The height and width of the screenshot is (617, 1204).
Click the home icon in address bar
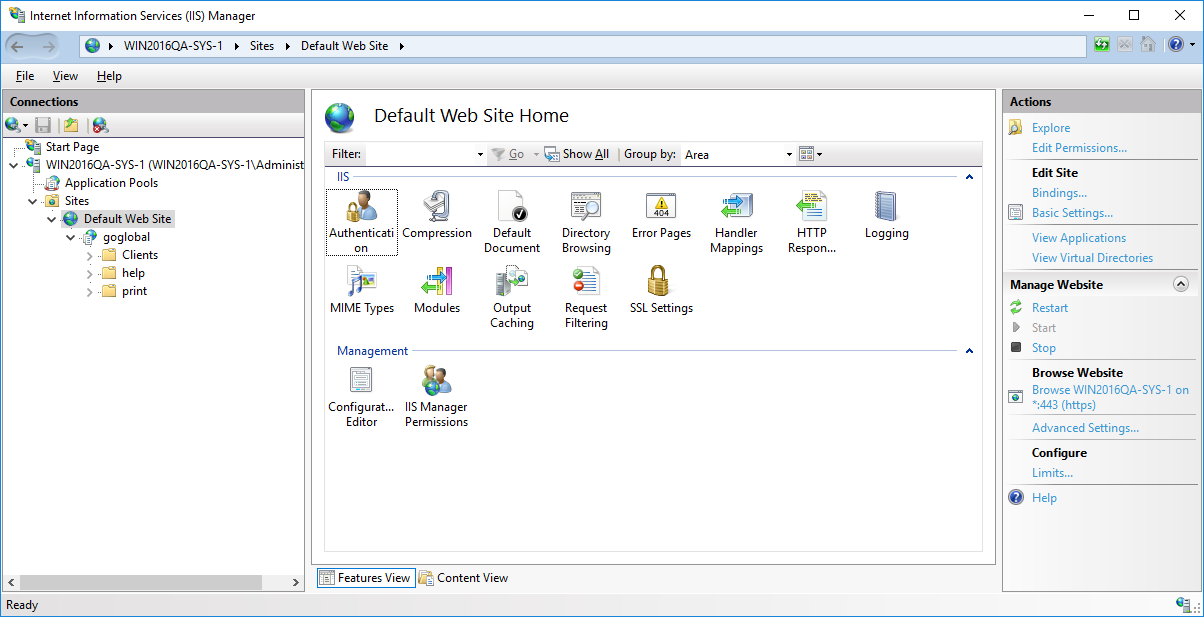click(x=1148, y=45)
